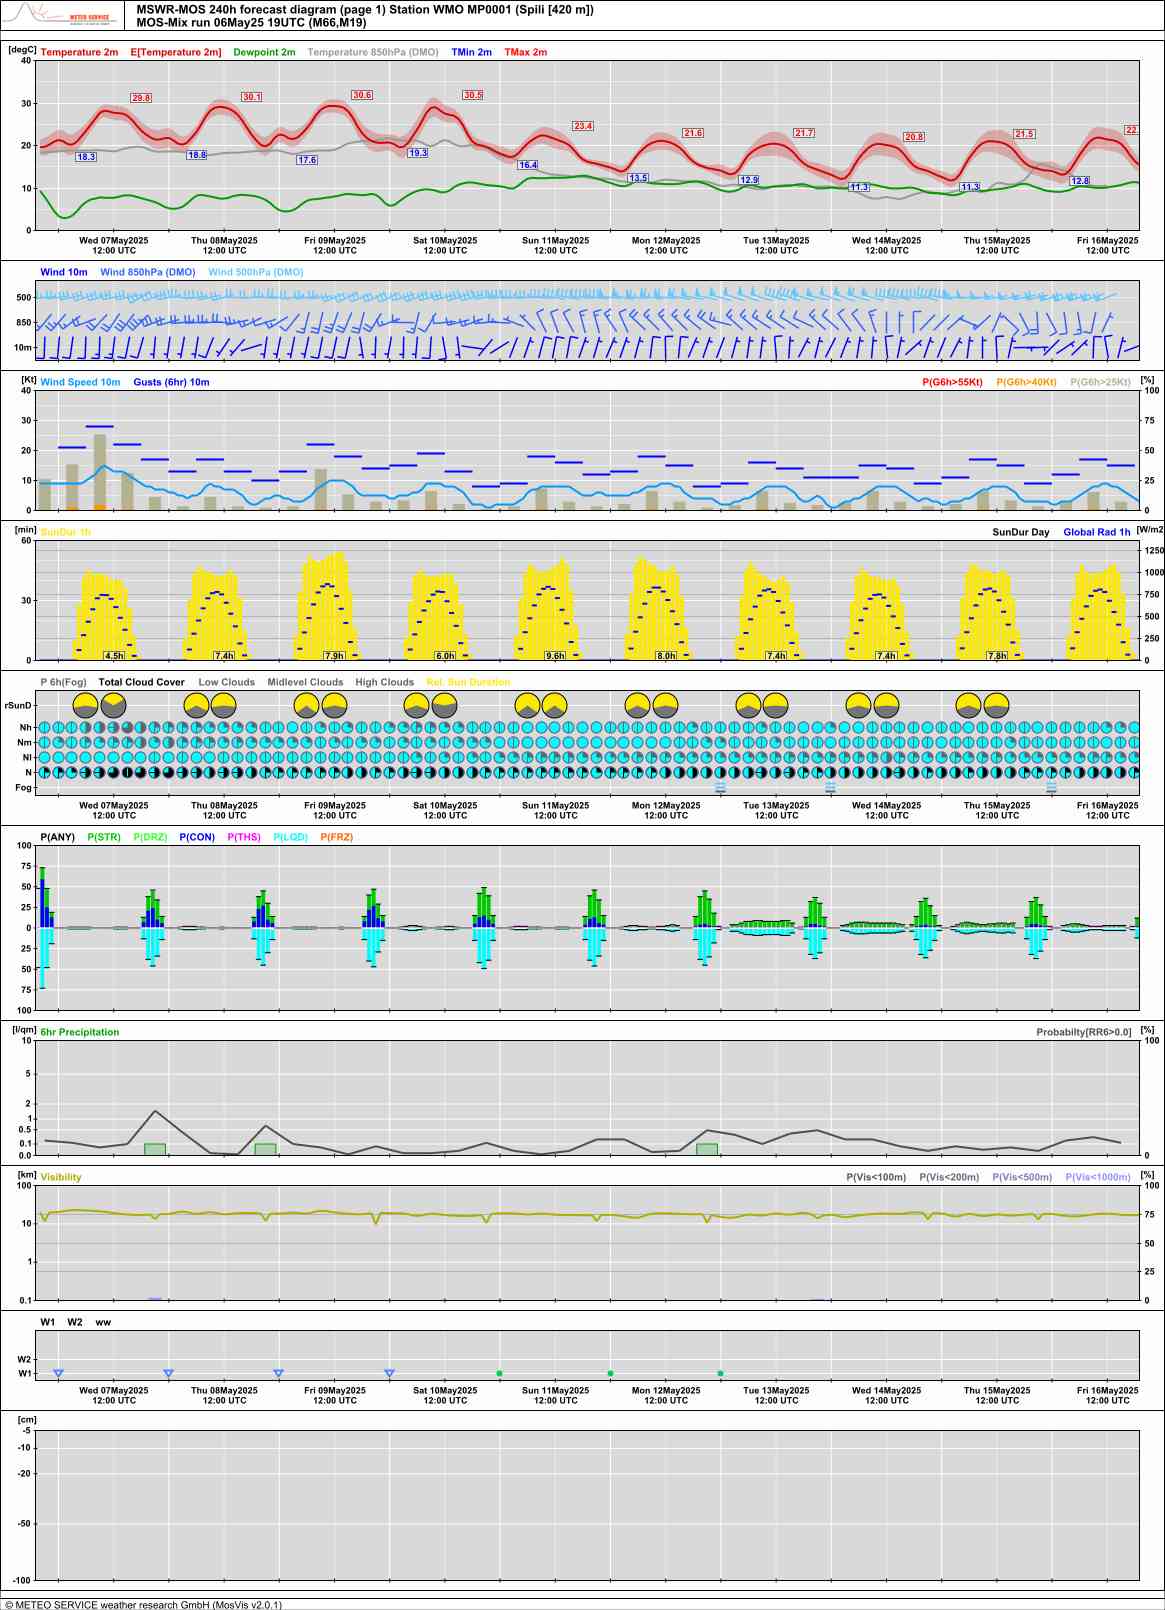Select the 'Dewpoint 2m' legend label
Screen dimensions: 1165x1610
click(x=264, y=52)
